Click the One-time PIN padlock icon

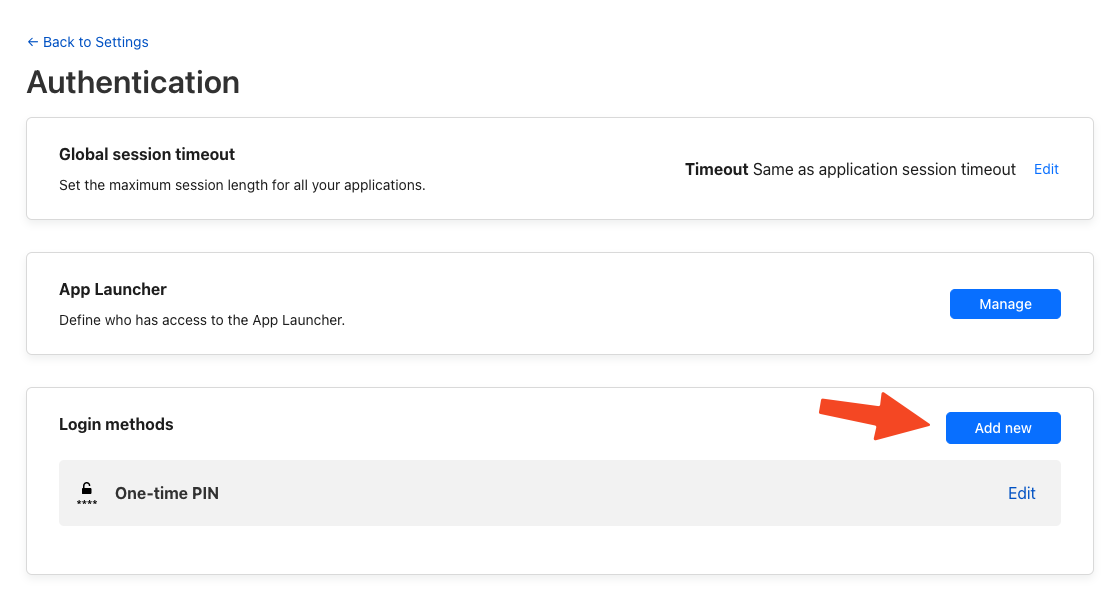coord(87,488)
